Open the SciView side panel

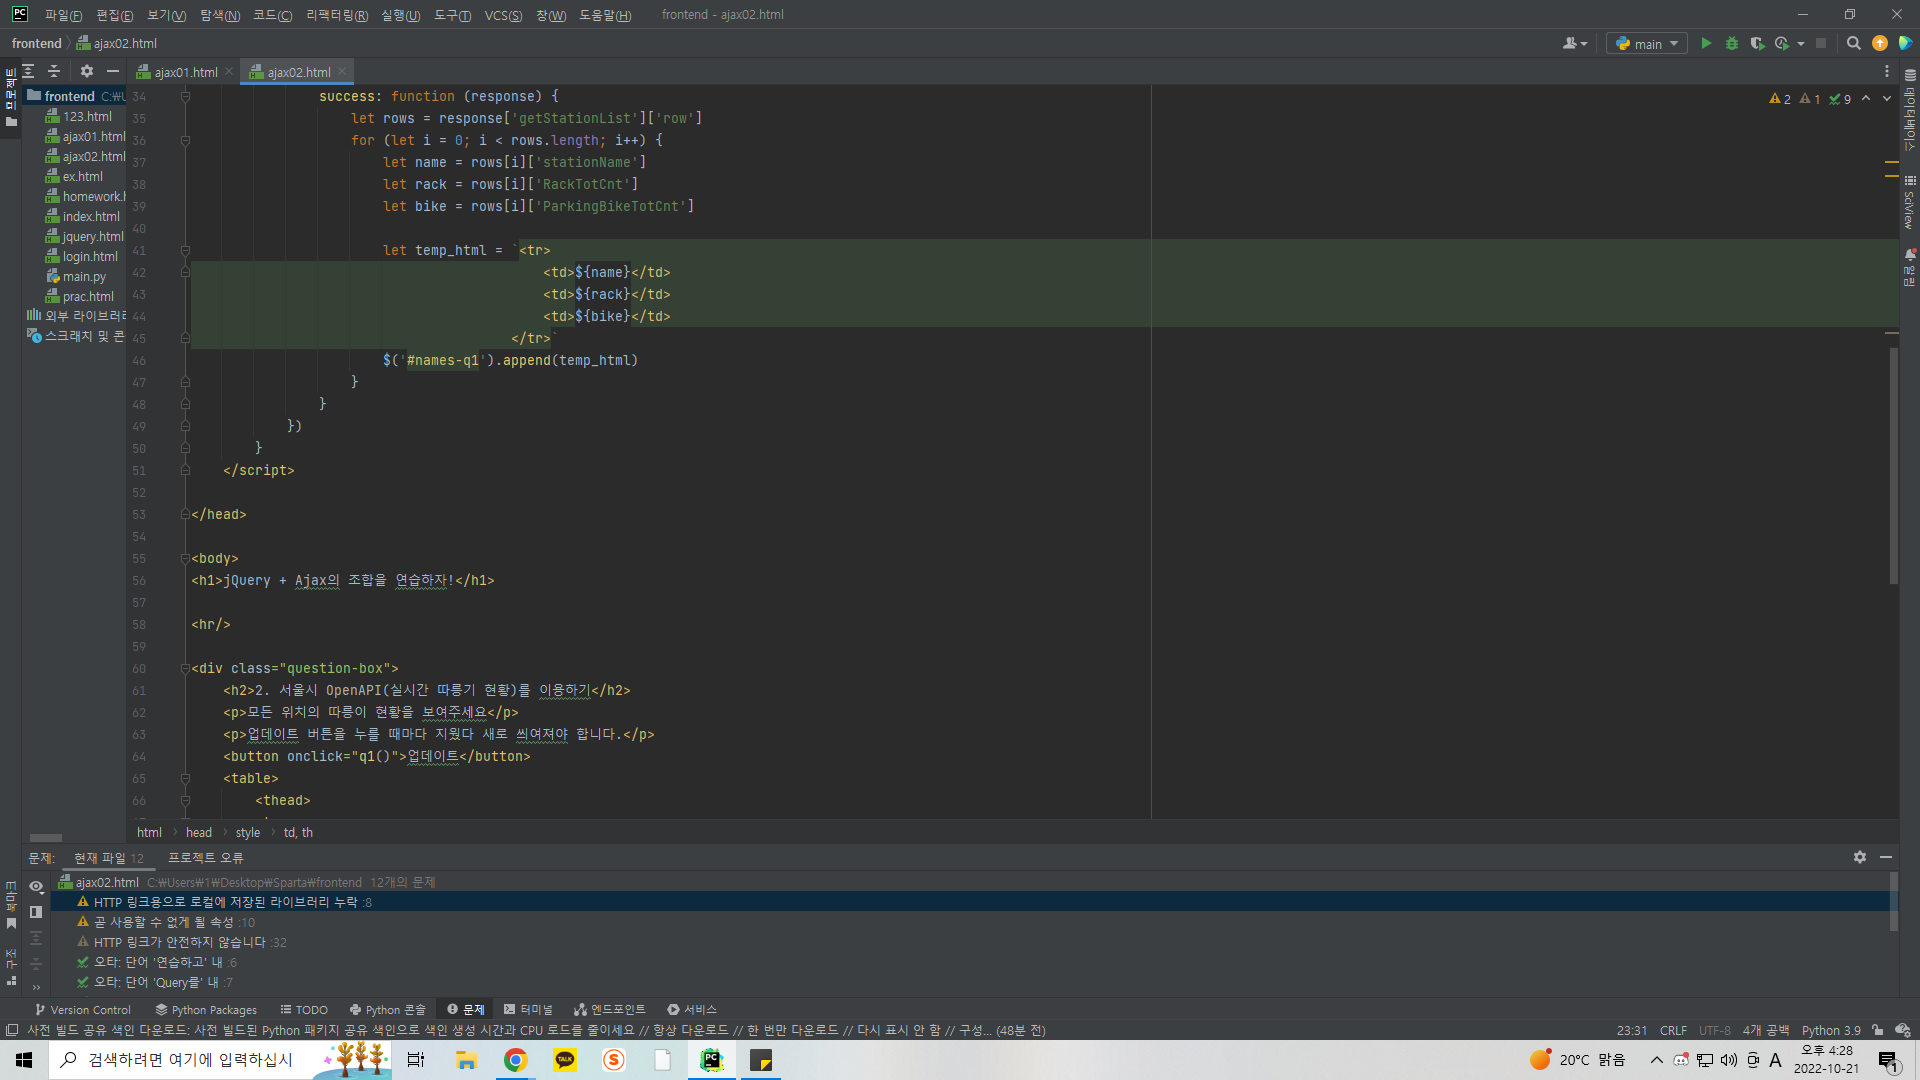tap(1910, 202)
